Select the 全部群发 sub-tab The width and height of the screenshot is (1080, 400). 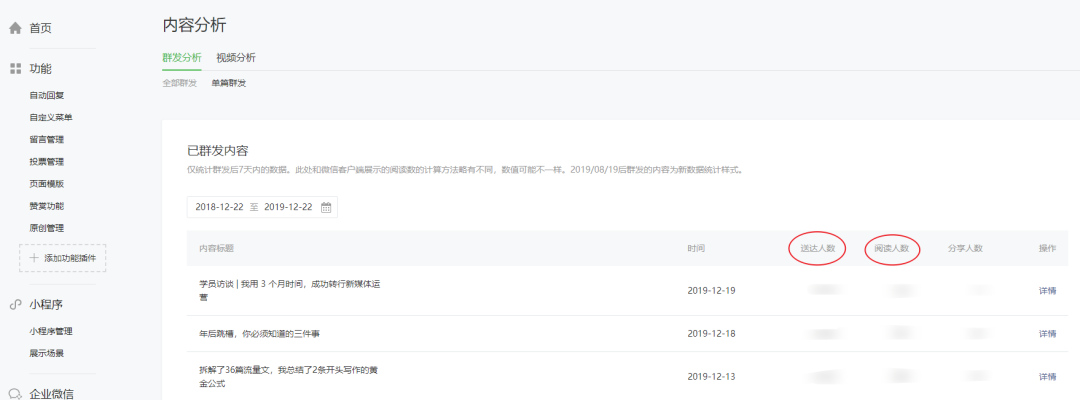[180, 83]
